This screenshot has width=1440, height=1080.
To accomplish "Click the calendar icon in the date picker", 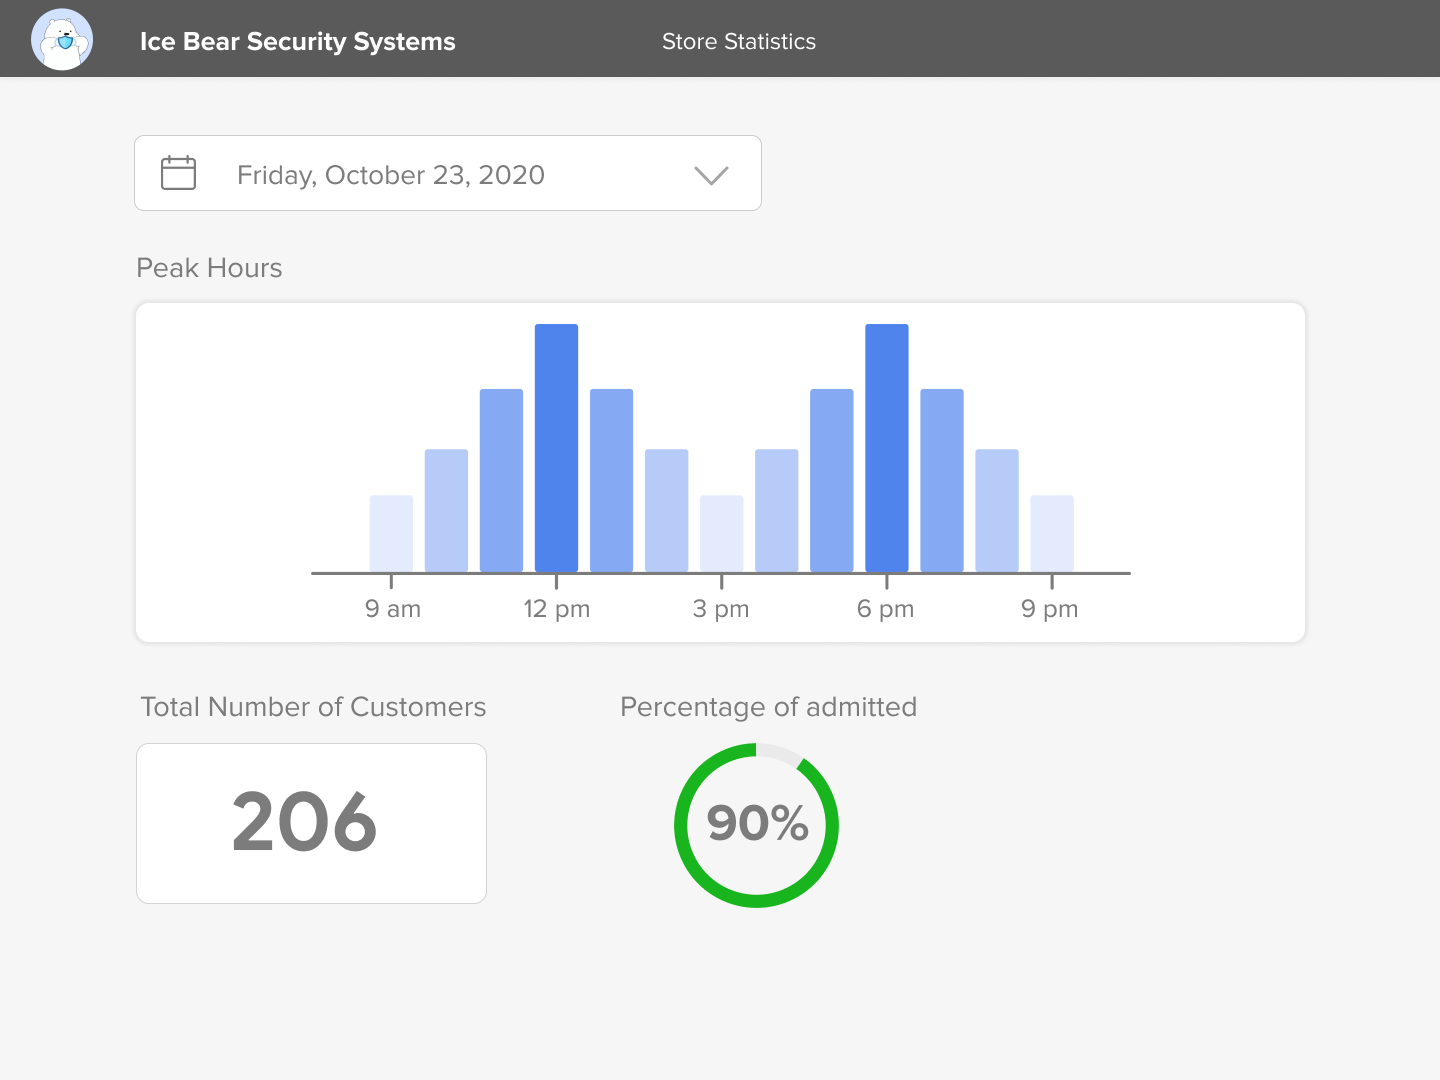I will coord(179,173).
